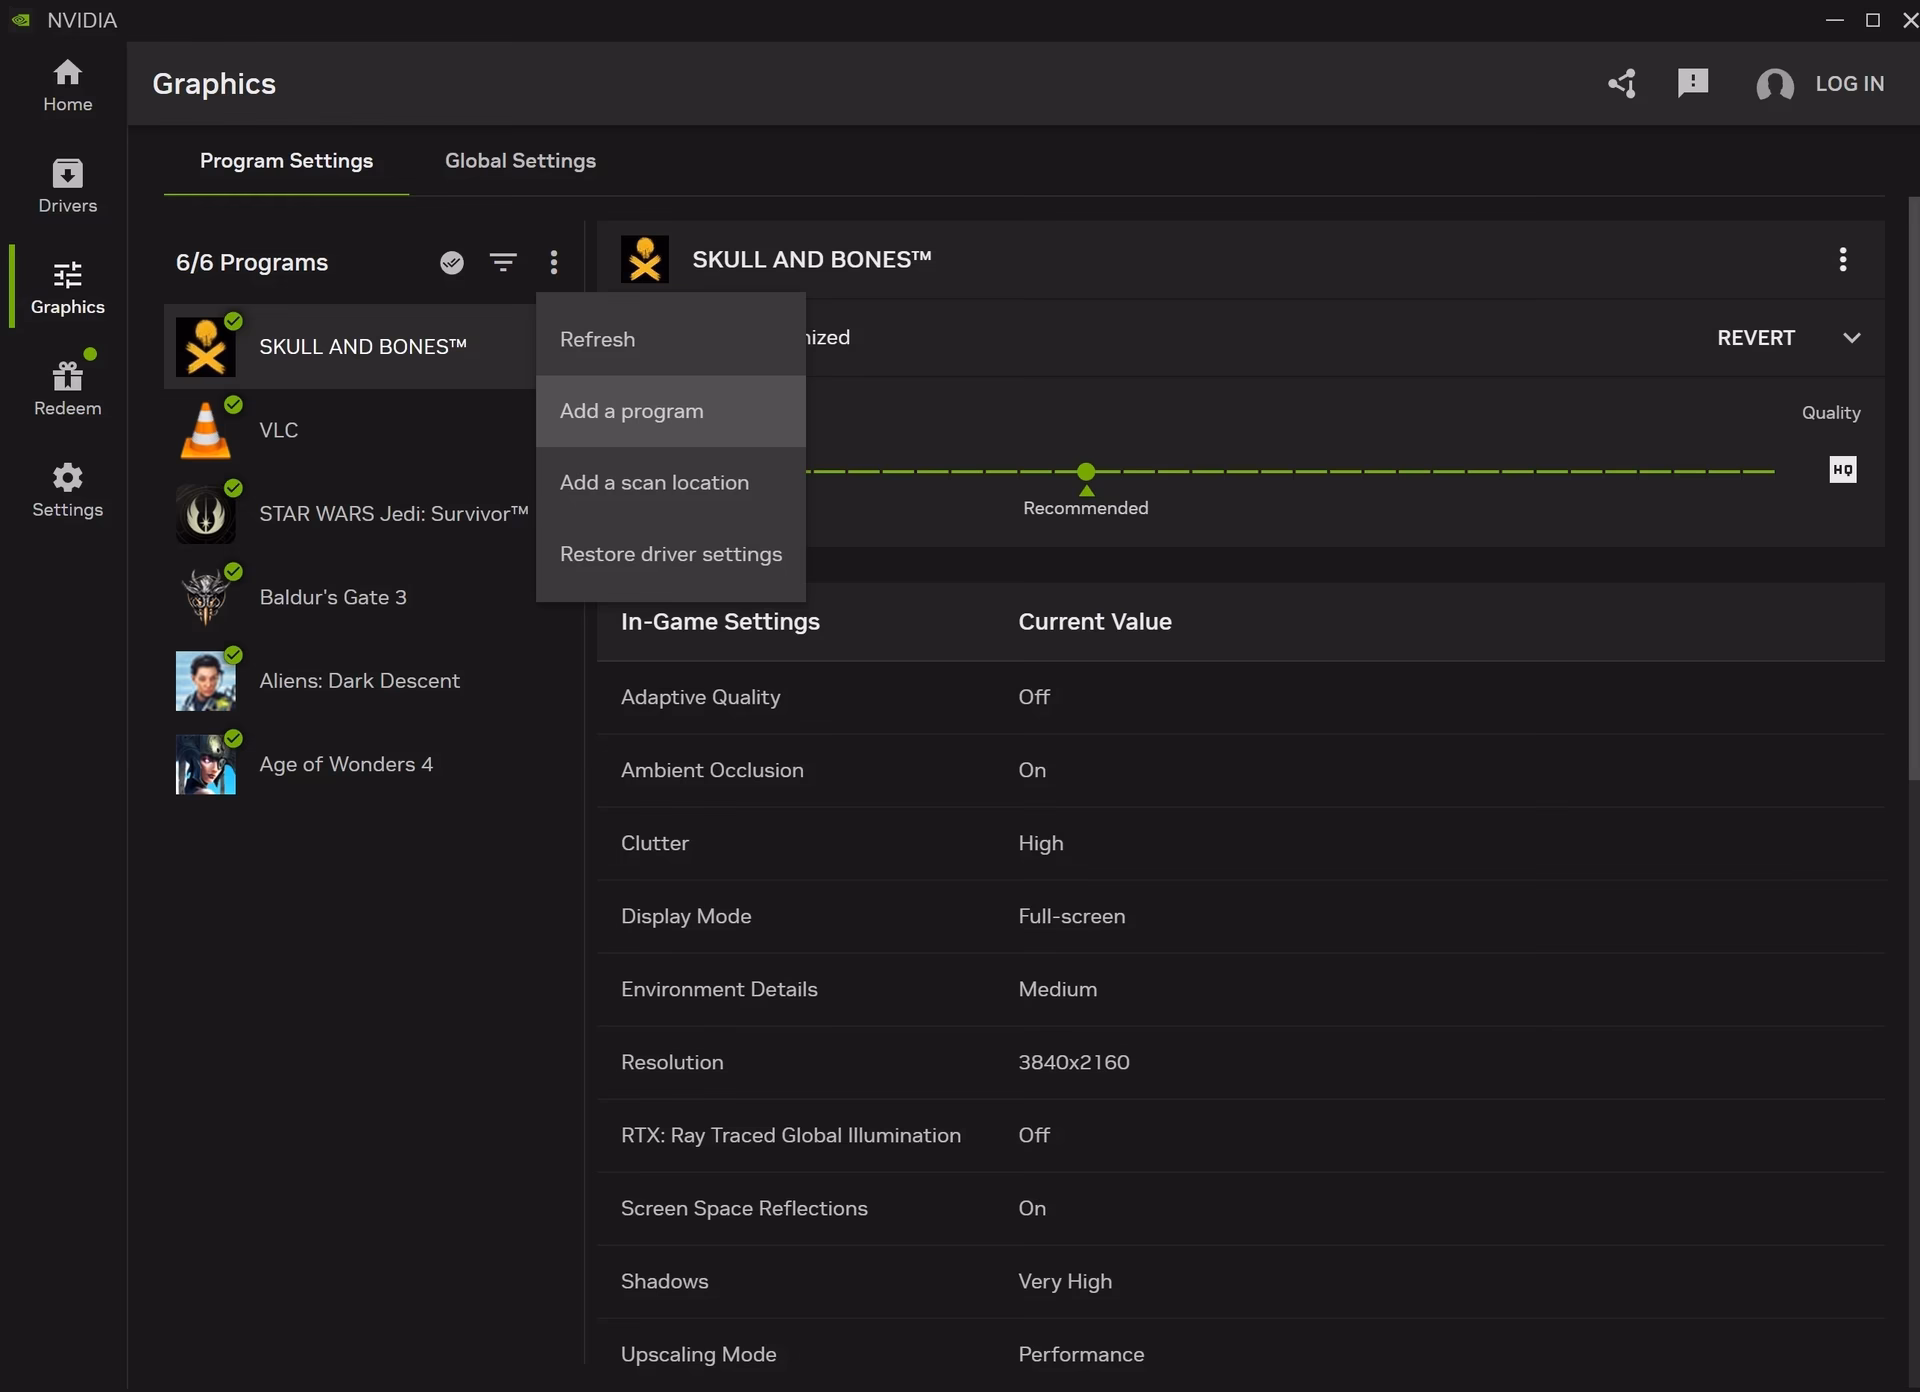Image resolution: width=1920 pixels, height=1392 pixels.
Task: Click the Current Value column header
Action: 1095,622
